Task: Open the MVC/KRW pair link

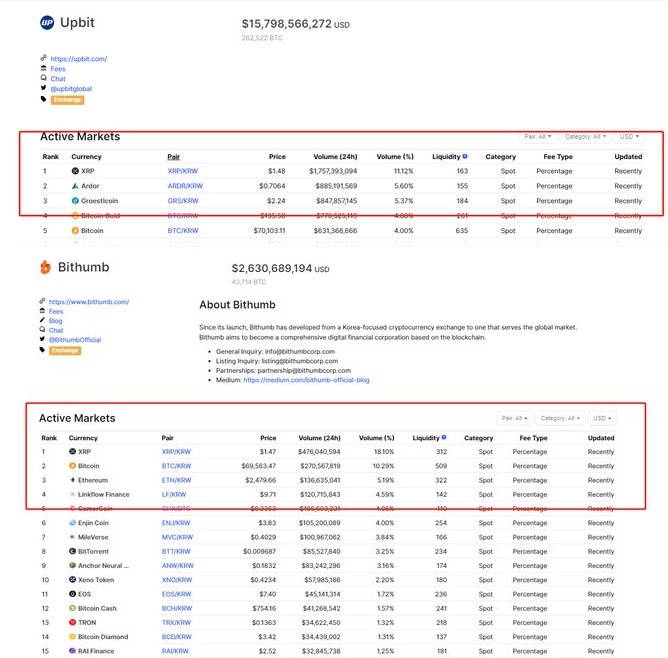Action: [x=177, y=537]
